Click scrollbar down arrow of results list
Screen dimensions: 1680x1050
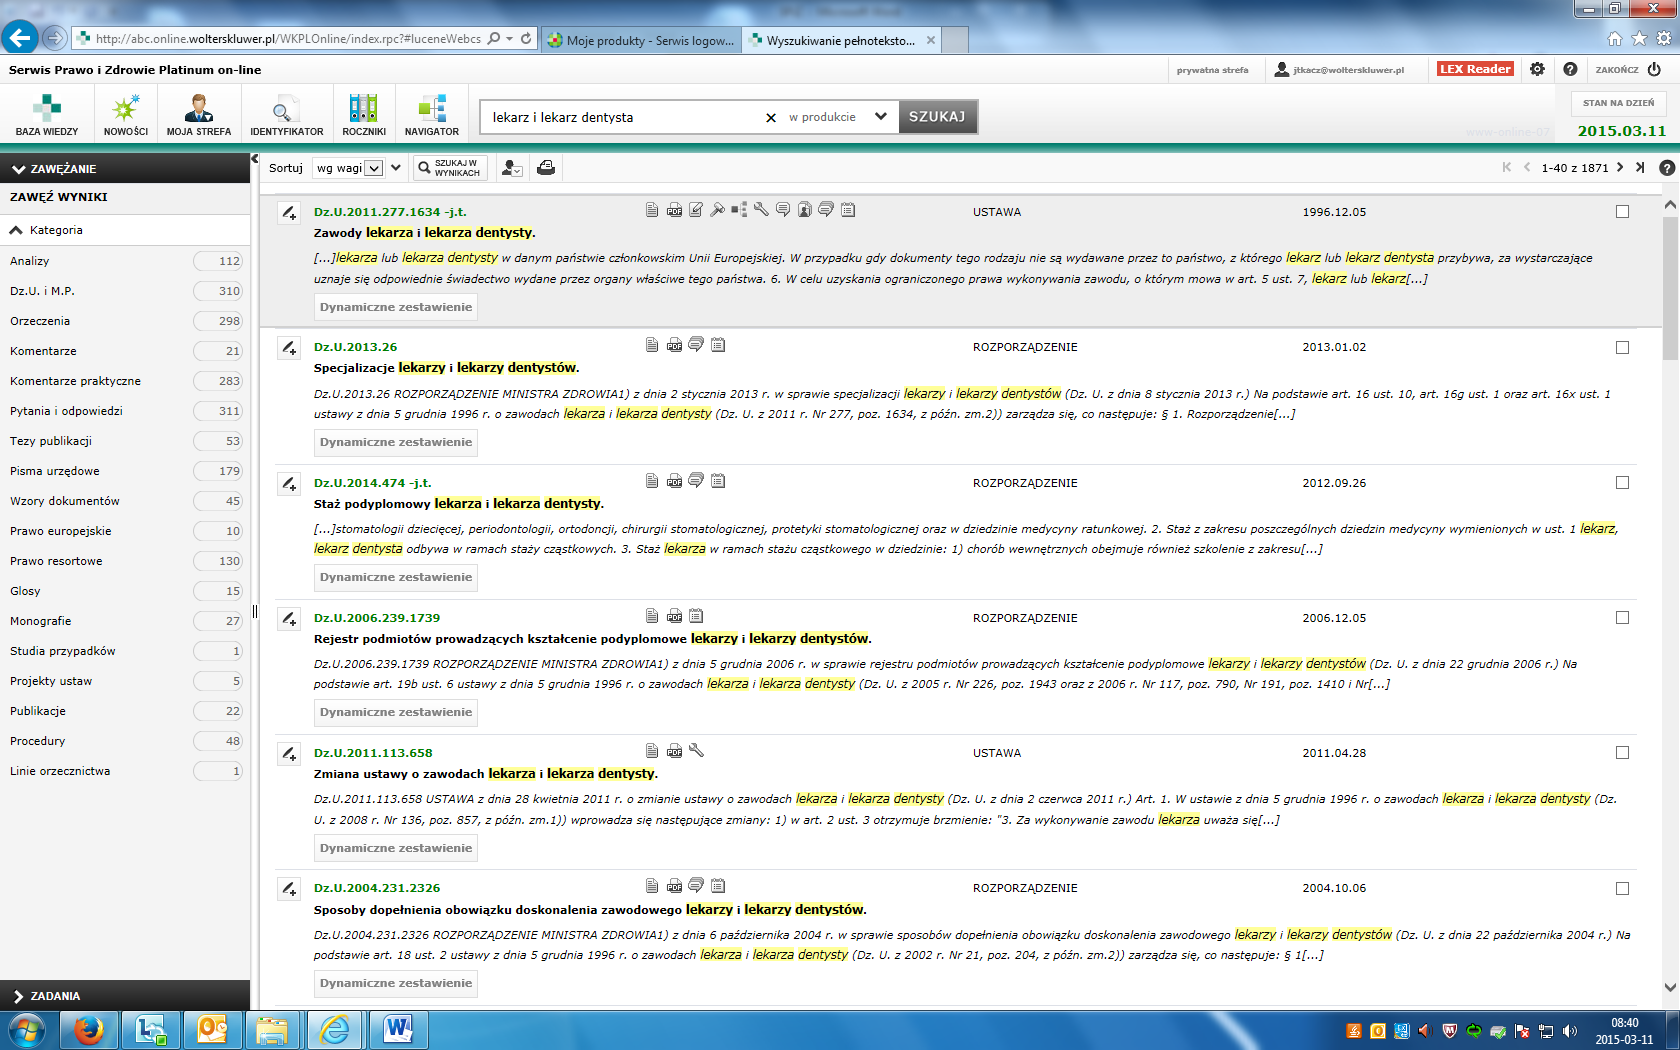click(x=1670, y=987)
